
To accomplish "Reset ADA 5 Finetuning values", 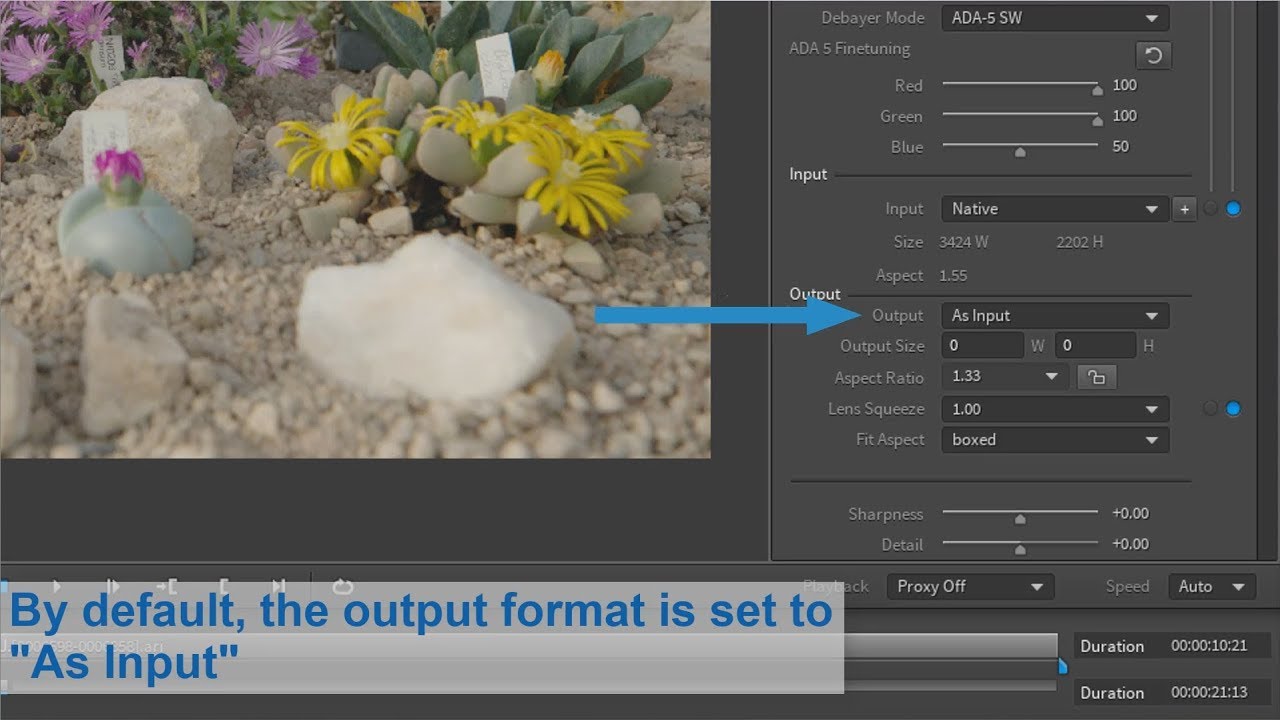I will (x=1153, y=54).
